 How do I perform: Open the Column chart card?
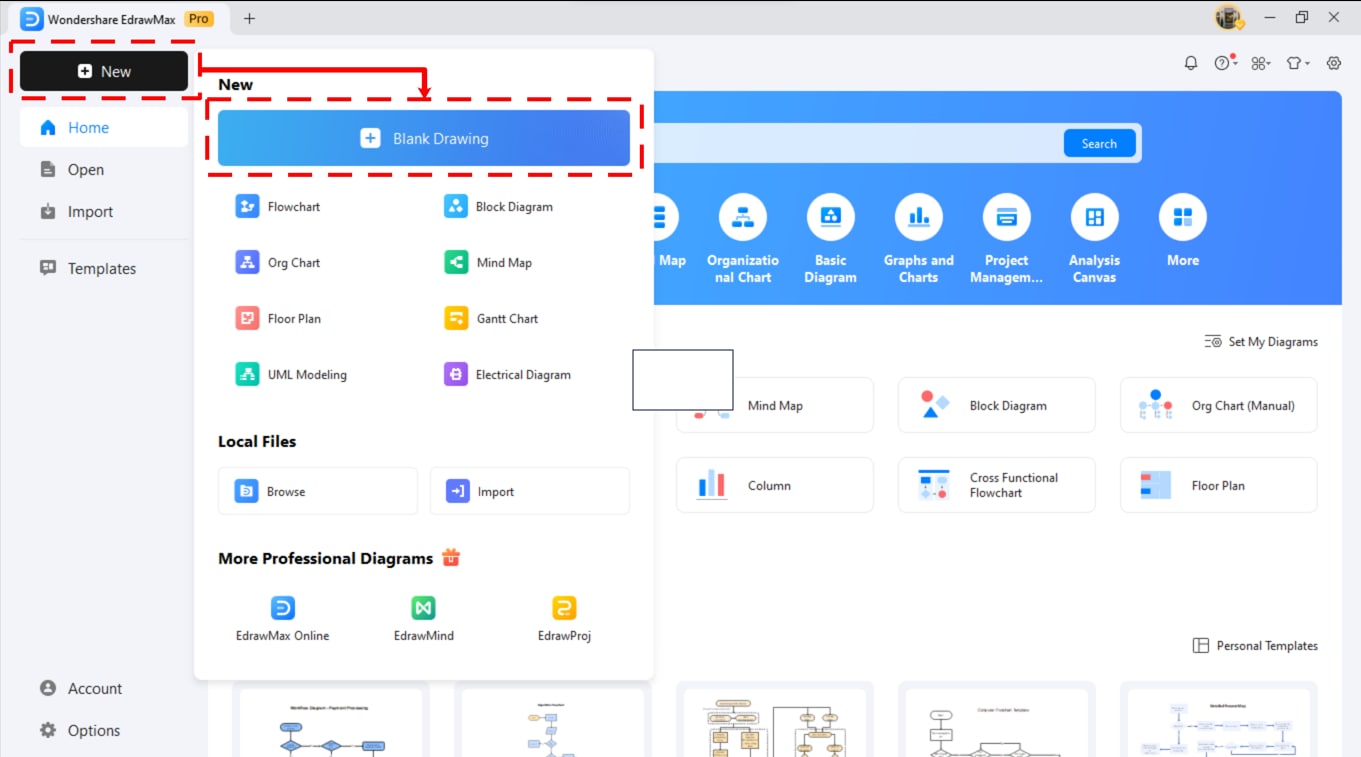[775, 485]
